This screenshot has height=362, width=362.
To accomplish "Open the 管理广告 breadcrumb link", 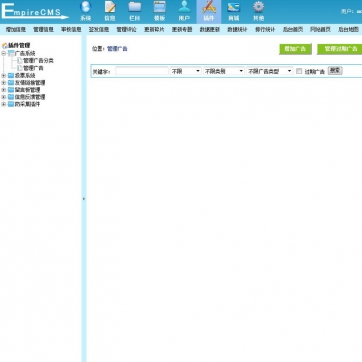I will click(x=117, y=49).
